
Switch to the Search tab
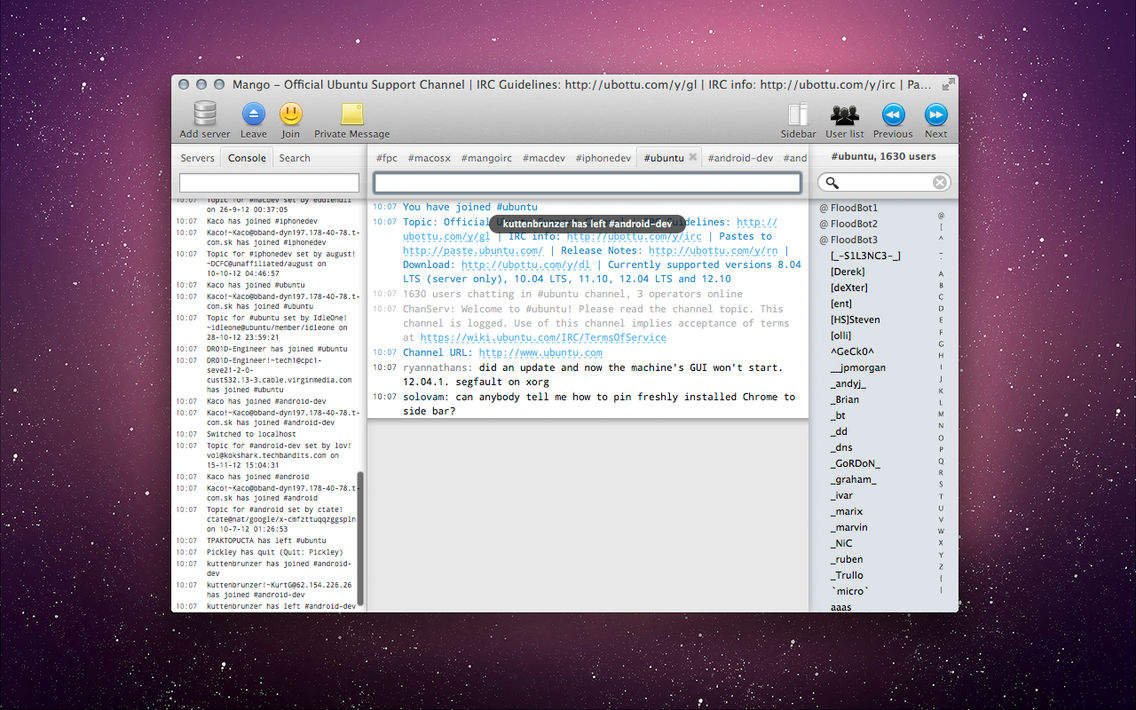click(294, 158)
